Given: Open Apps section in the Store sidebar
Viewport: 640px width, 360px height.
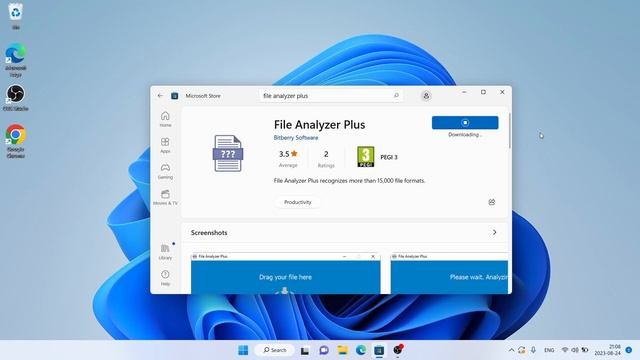Looking at the screenshot, I should [x=165, y=145].
